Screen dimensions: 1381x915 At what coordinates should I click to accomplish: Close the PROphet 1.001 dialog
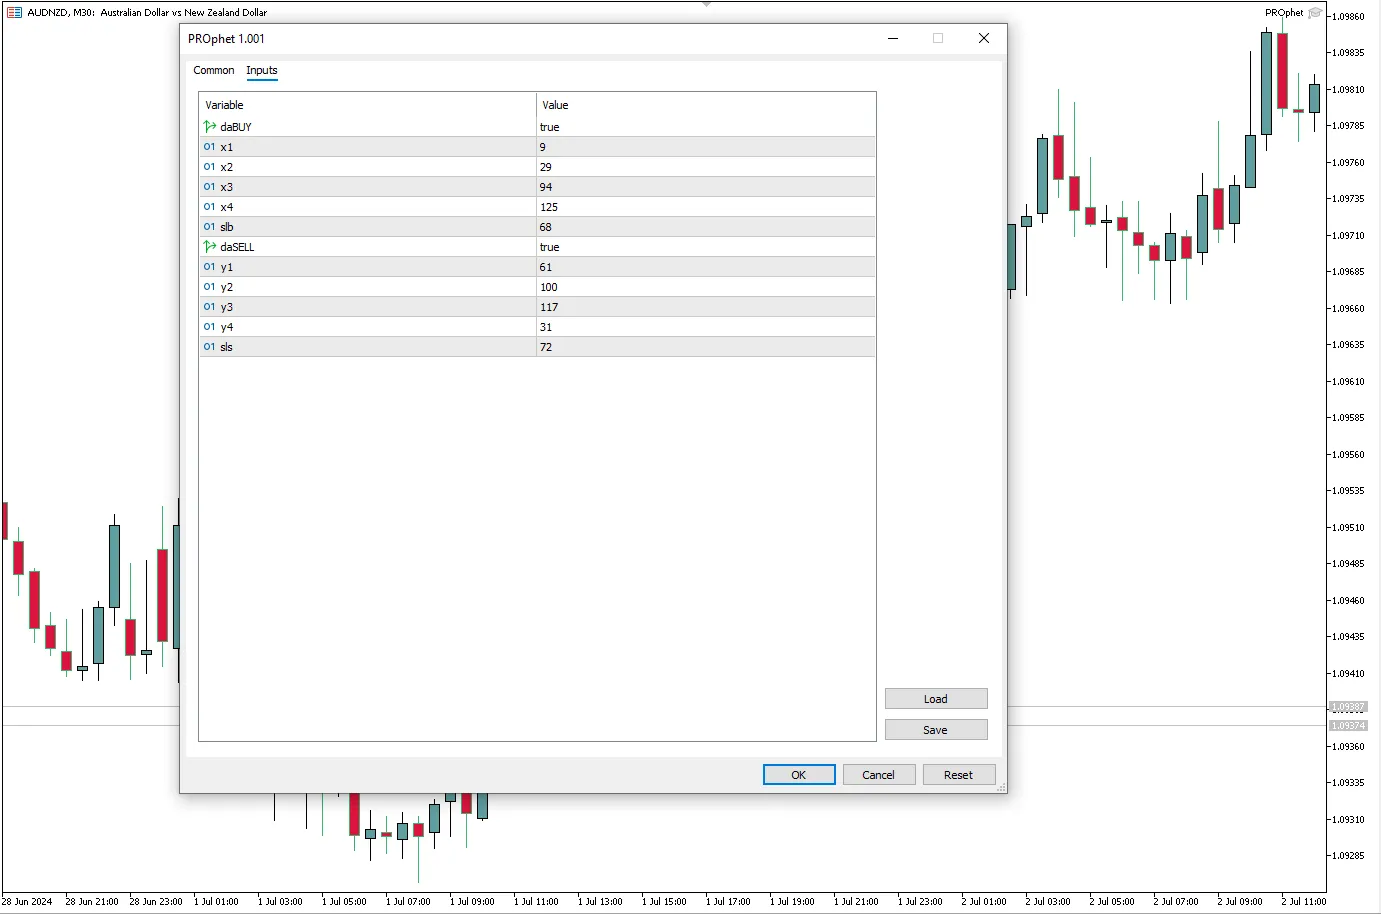tap(984, 38)
